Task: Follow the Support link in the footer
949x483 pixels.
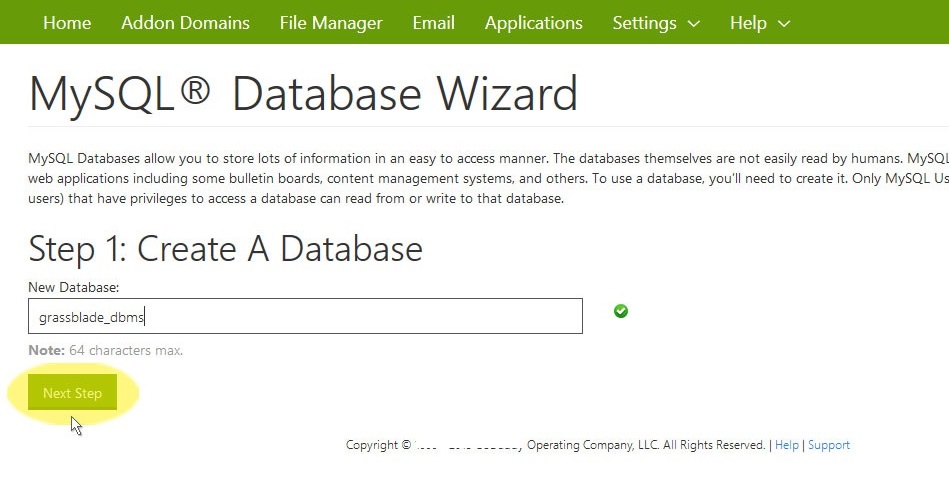Action: click(829, 445)
